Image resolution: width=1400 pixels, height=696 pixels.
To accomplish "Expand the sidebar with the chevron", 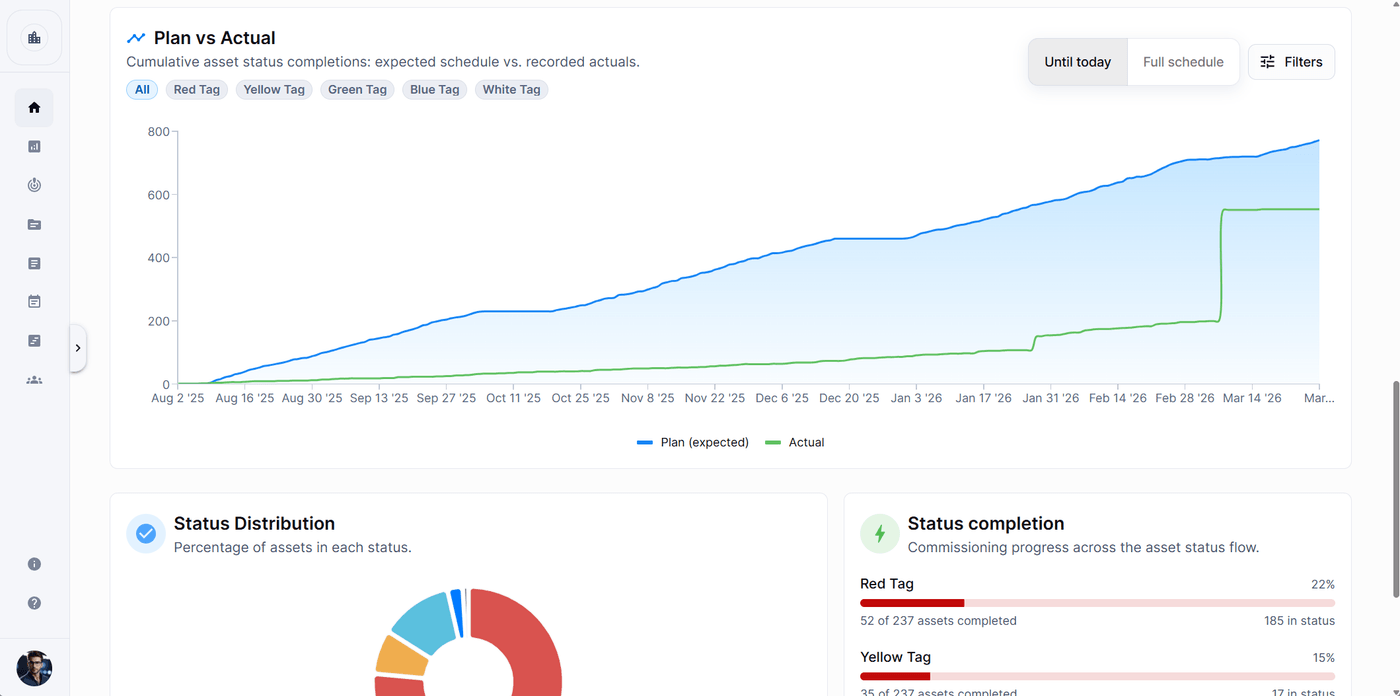I will pos(78,348).
